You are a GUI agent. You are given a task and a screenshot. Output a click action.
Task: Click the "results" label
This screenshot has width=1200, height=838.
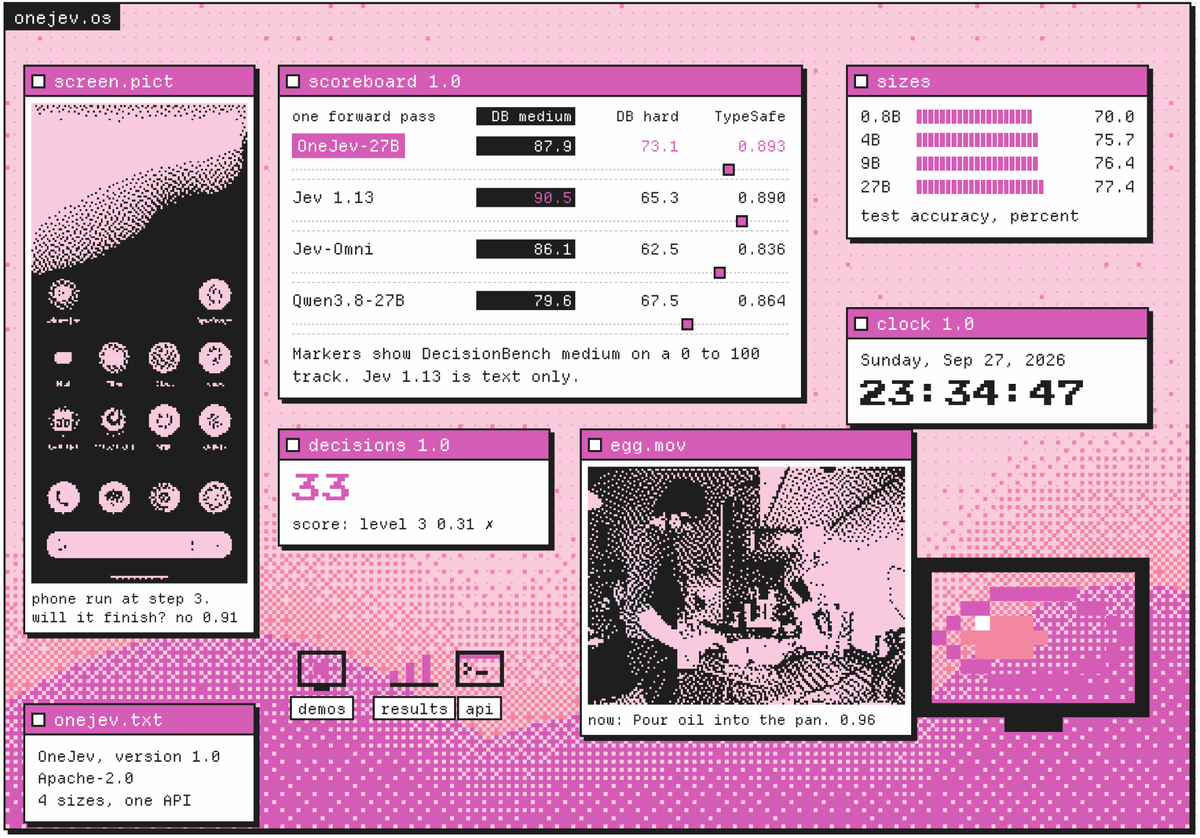(x=414, y=709)
